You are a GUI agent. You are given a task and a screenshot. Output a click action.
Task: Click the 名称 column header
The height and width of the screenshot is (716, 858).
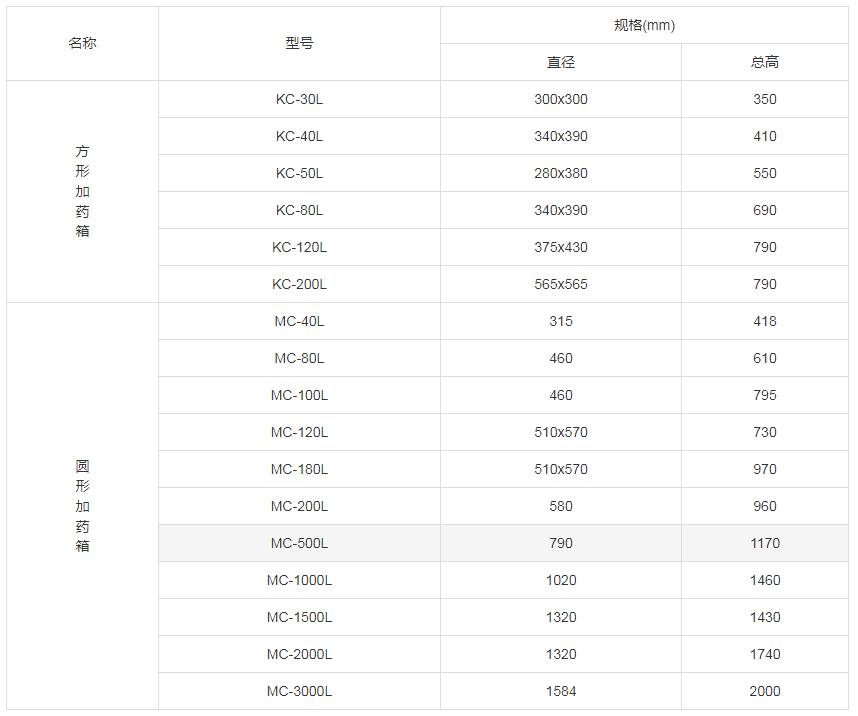tap(82, 43)
